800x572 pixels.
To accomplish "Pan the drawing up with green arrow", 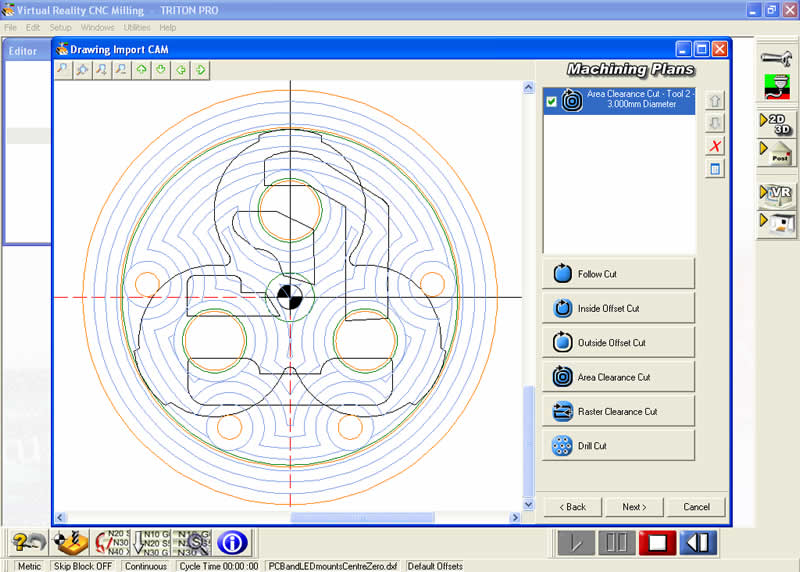I will (x=141, y=70).
